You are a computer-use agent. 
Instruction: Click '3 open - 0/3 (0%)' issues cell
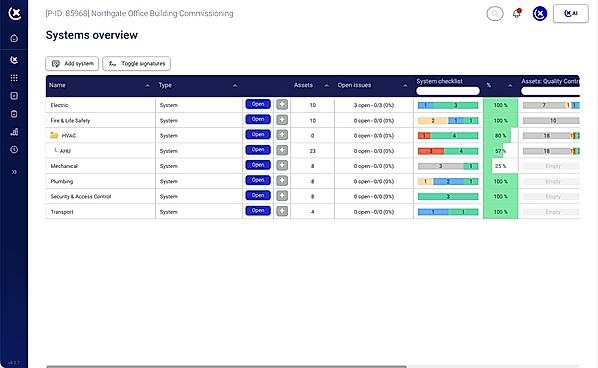pos(373,105)
